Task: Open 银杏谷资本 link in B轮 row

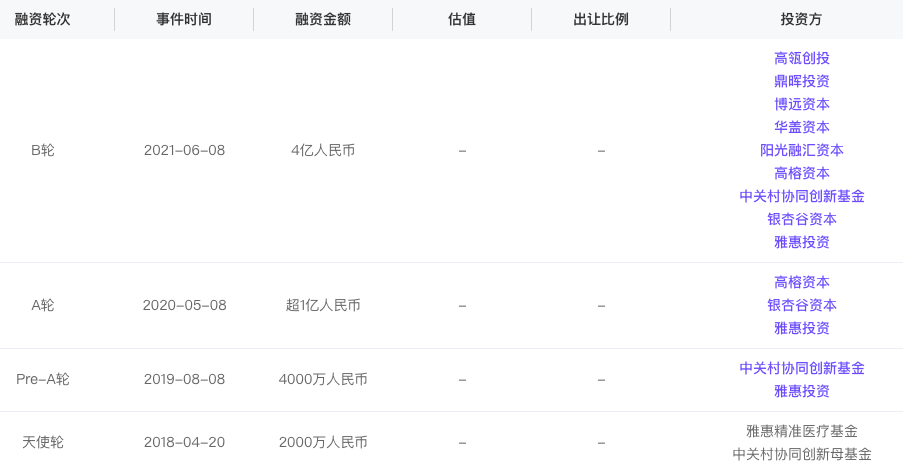Action: (x=801, y=219)
